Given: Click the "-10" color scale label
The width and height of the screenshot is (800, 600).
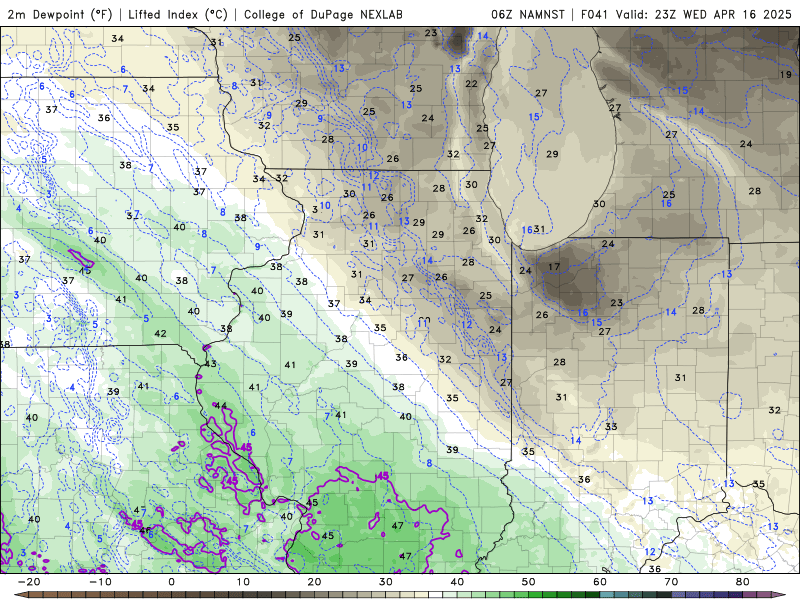Looking at the screenshot, I should coord(100,582).
